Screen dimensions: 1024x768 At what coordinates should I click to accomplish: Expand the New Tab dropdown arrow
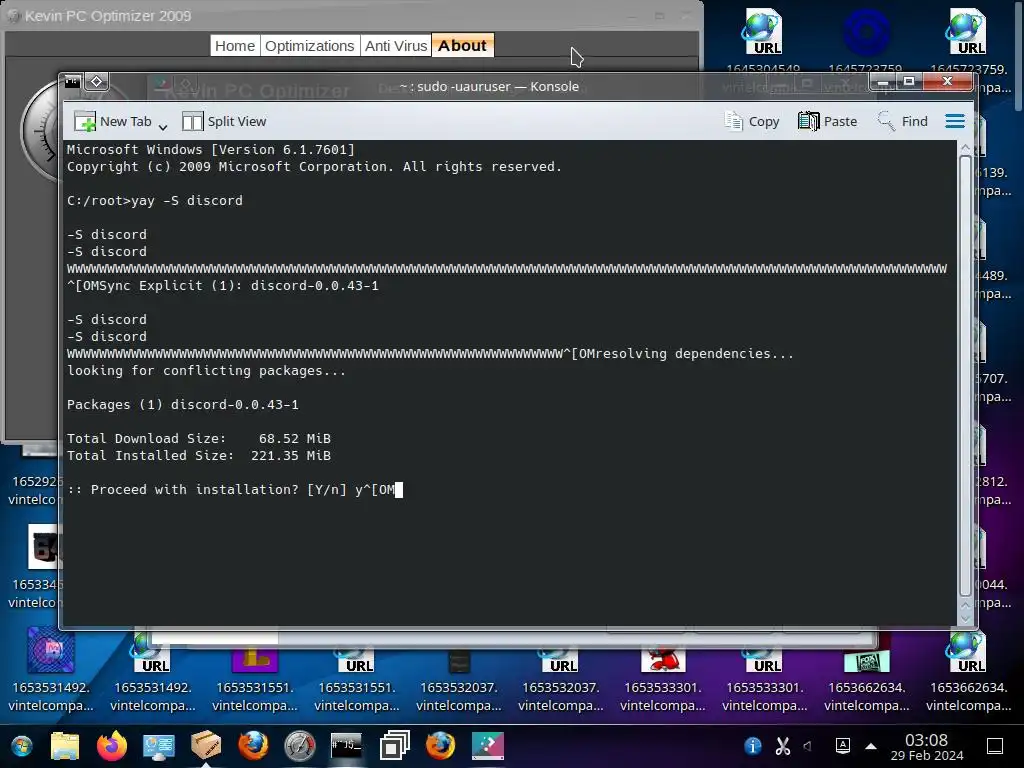pos(163,126)
